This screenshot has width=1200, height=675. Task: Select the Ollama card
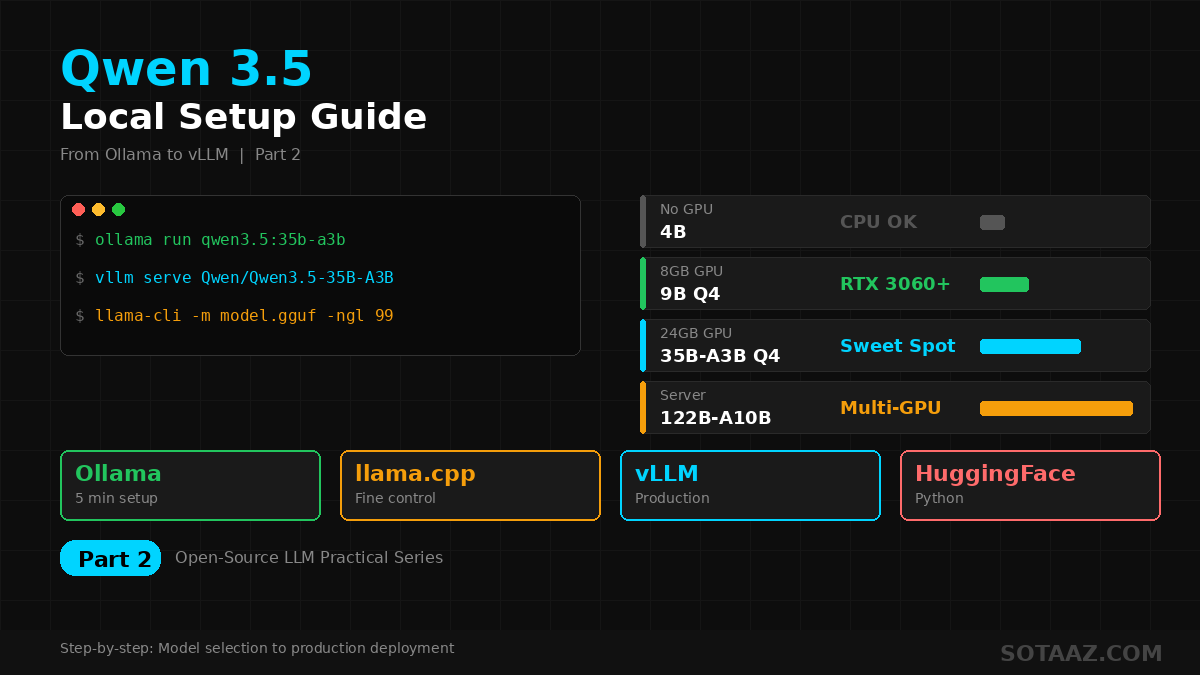coord(190,485)
